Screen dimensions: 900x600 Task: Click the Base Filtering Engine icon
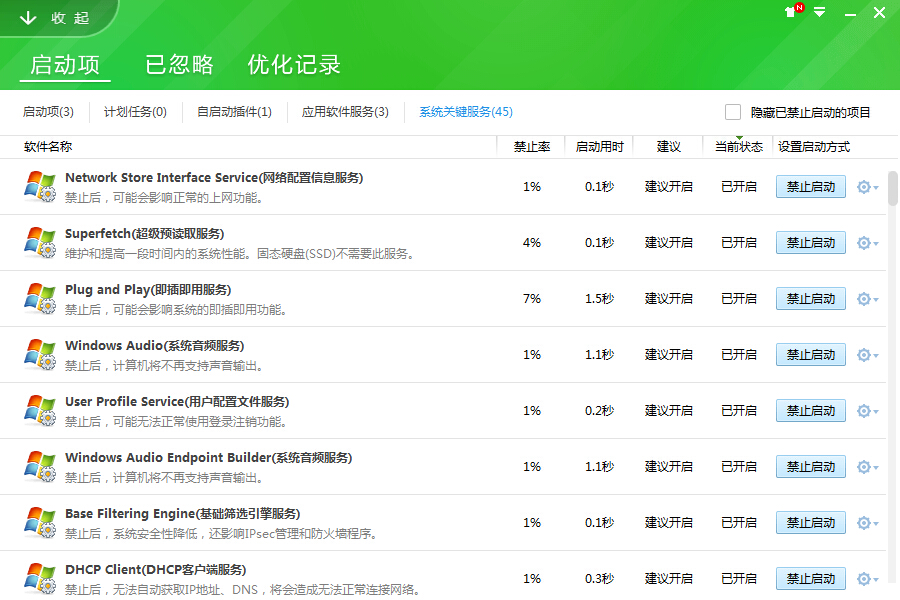pos(40,522)
